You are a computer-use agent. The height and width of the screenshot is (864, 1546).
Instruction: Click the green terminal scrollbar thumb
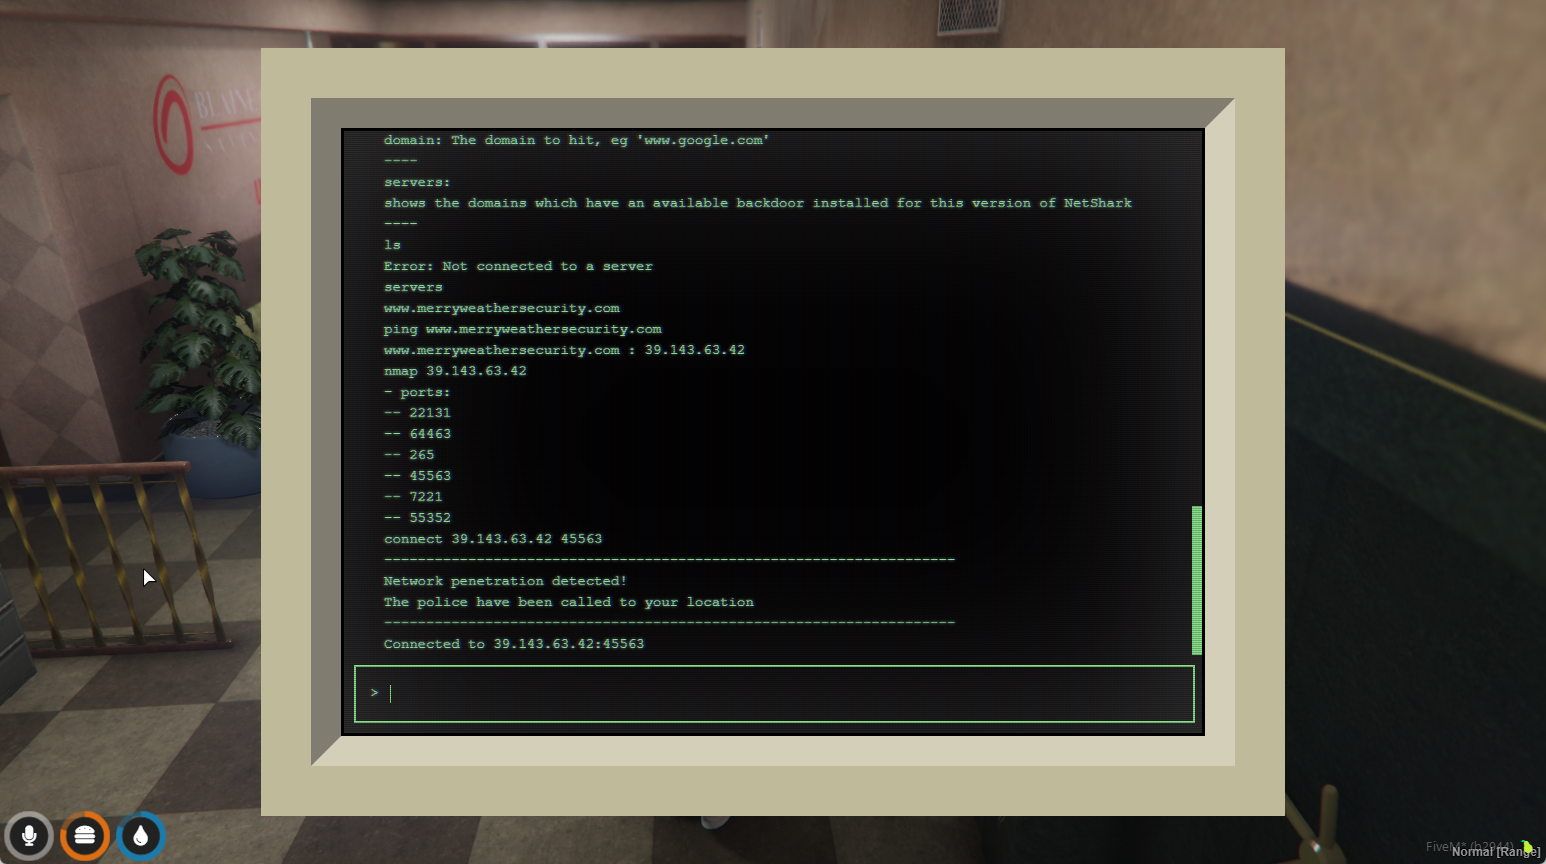point(1196,580)
